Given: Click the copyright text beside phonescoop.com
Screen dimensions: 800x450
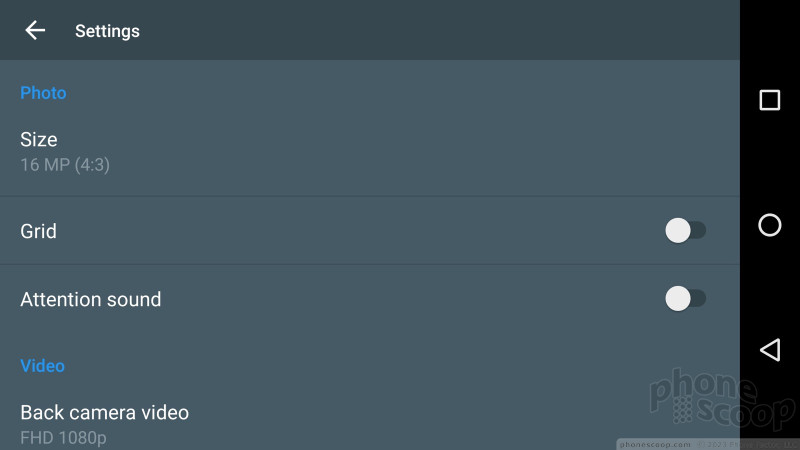Looking at the screenshot, I should coord(747,444).
